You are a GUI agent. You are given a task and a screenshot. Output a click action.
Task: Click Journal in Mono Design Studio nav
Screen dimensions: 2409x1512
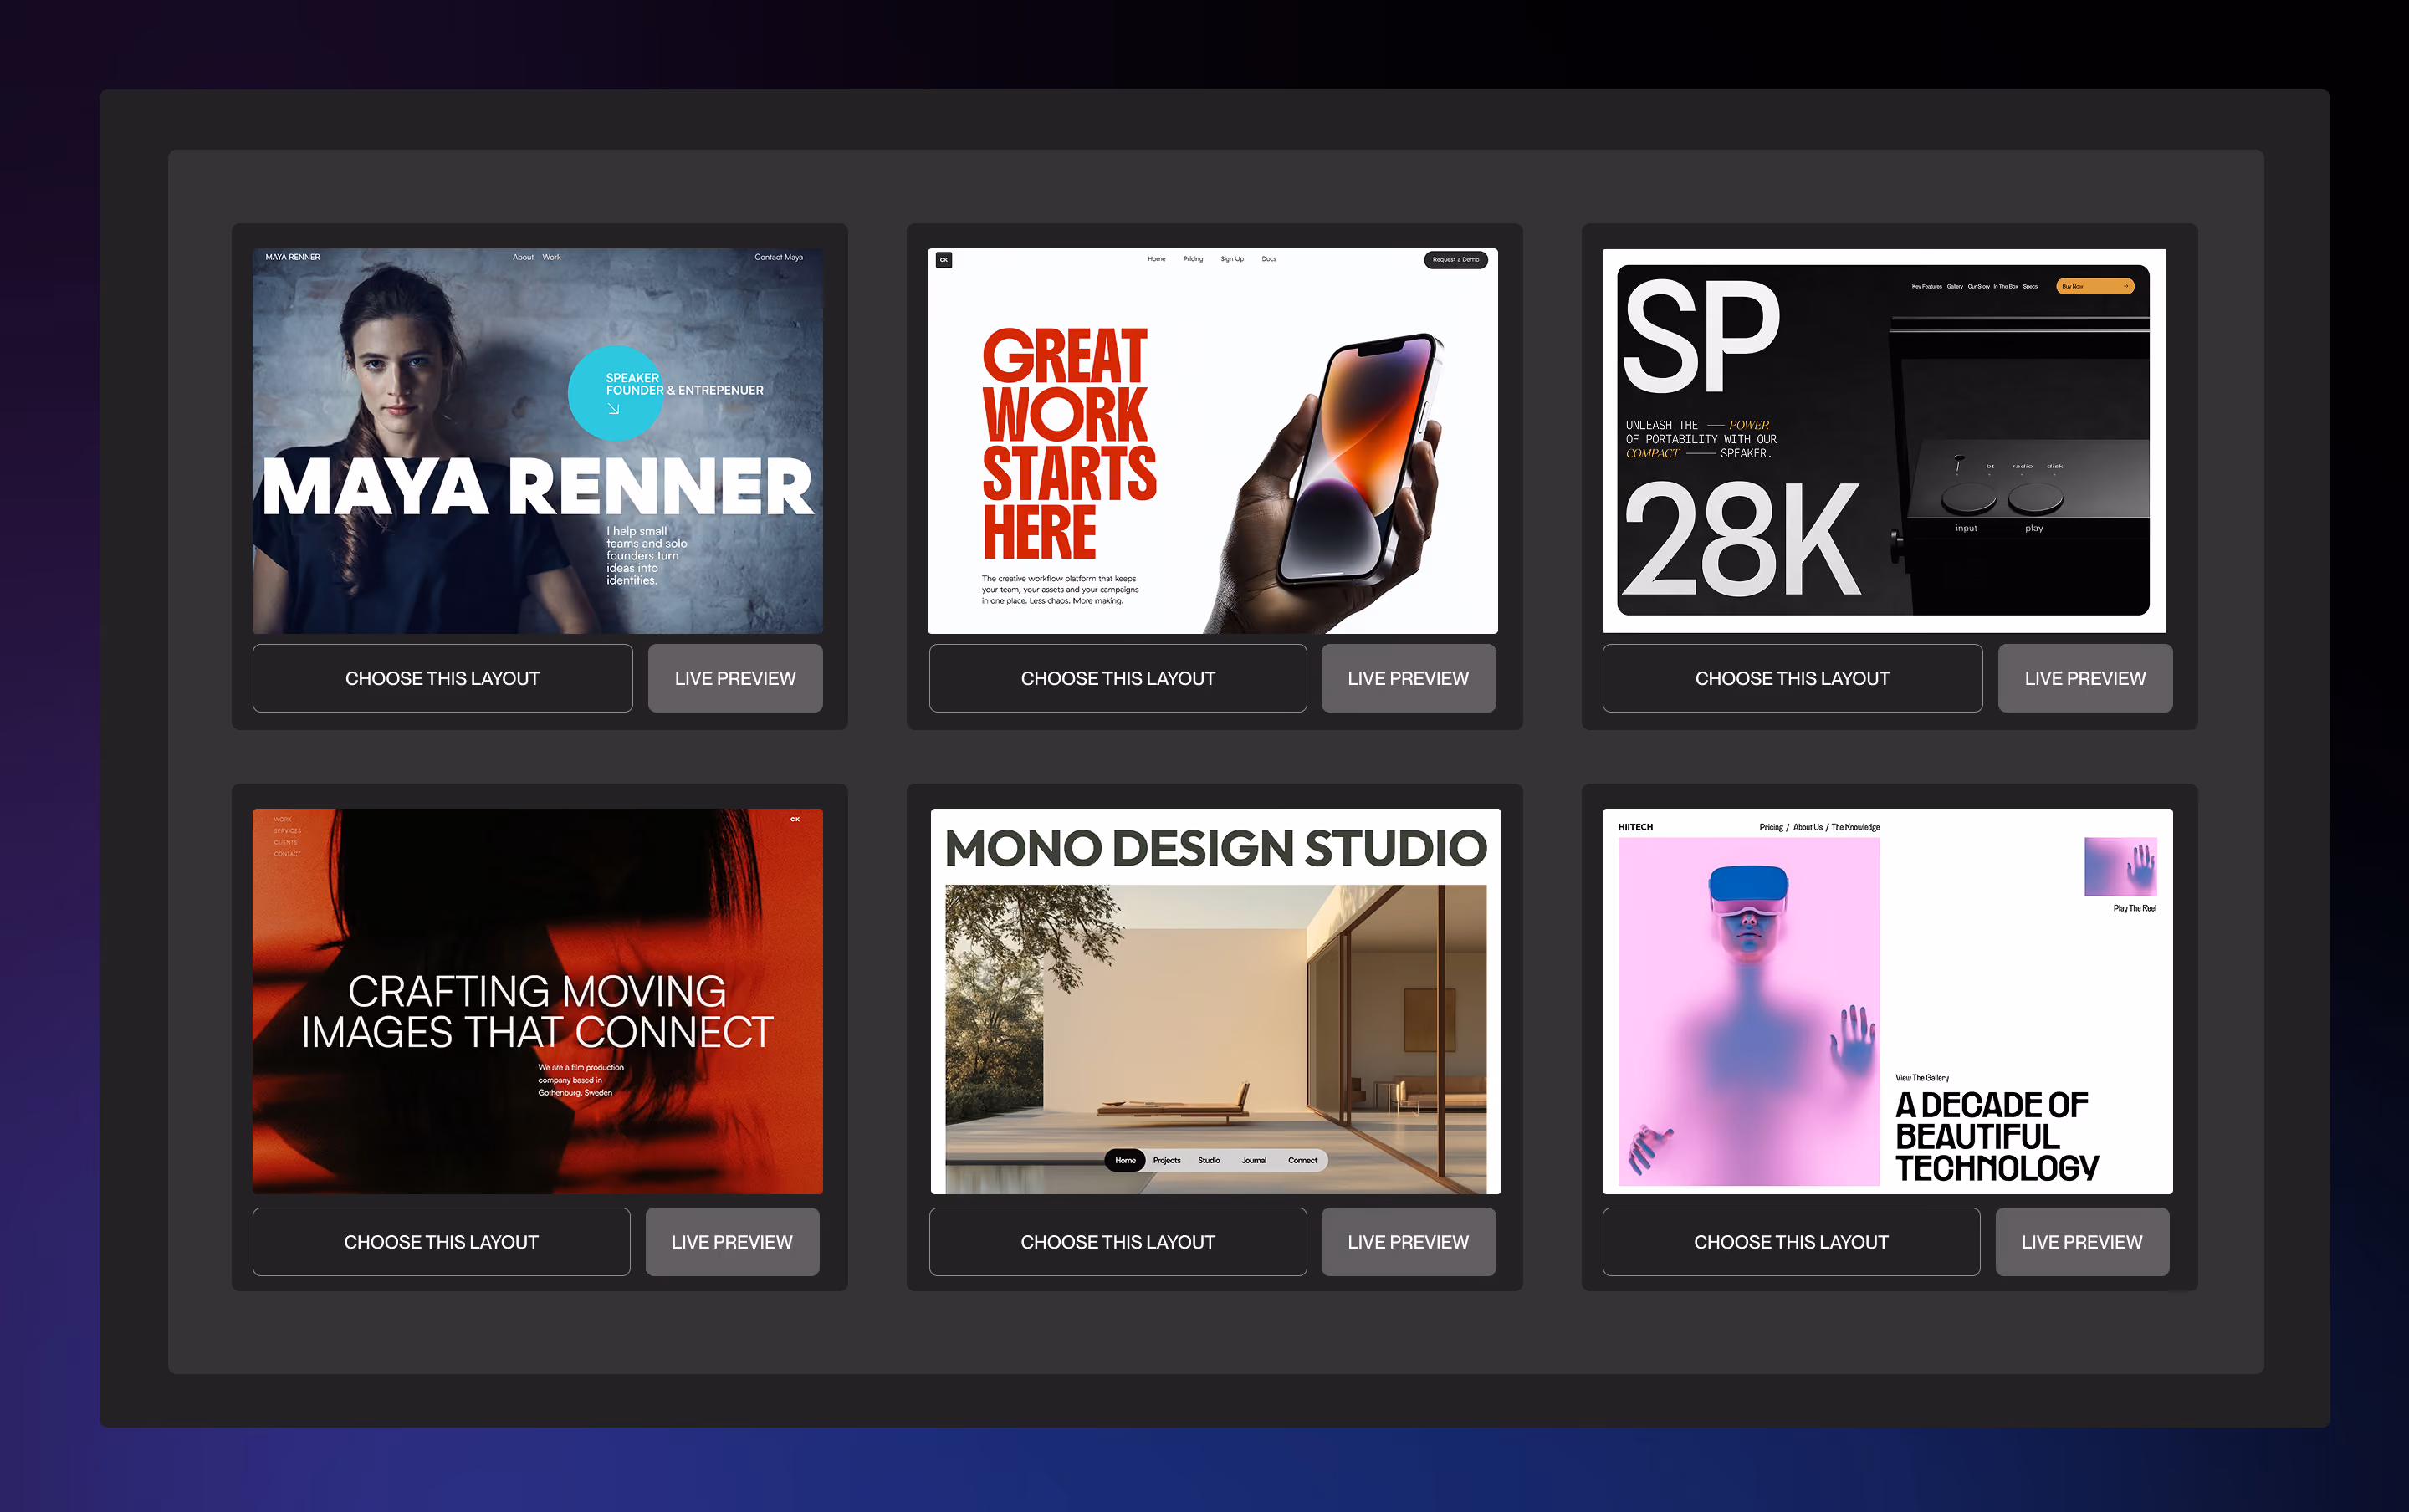(x=1254, y=1160)
